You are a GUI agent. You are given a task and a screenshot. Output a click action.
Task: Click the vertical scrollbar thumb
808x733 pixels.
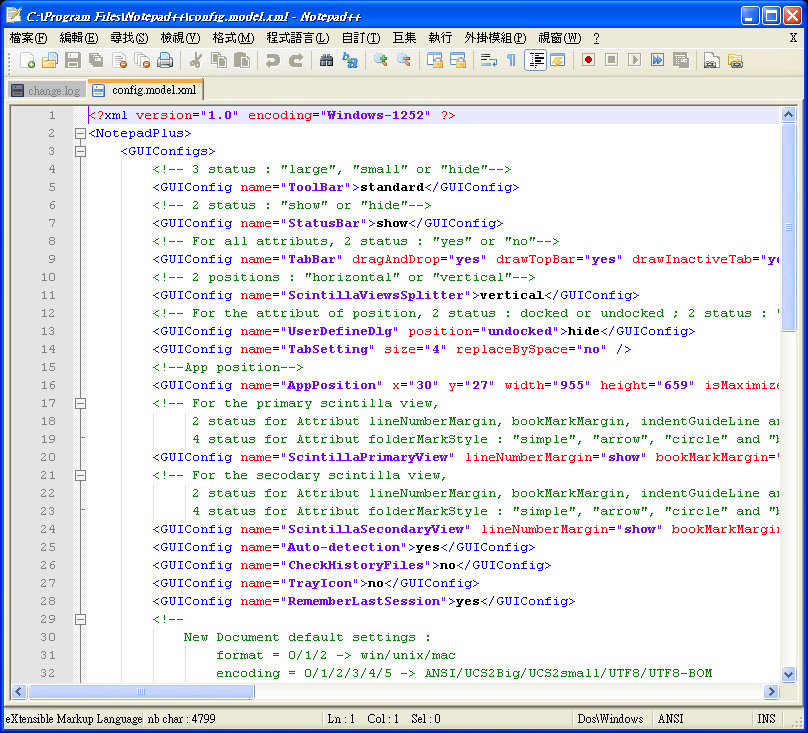click(788, 227)
